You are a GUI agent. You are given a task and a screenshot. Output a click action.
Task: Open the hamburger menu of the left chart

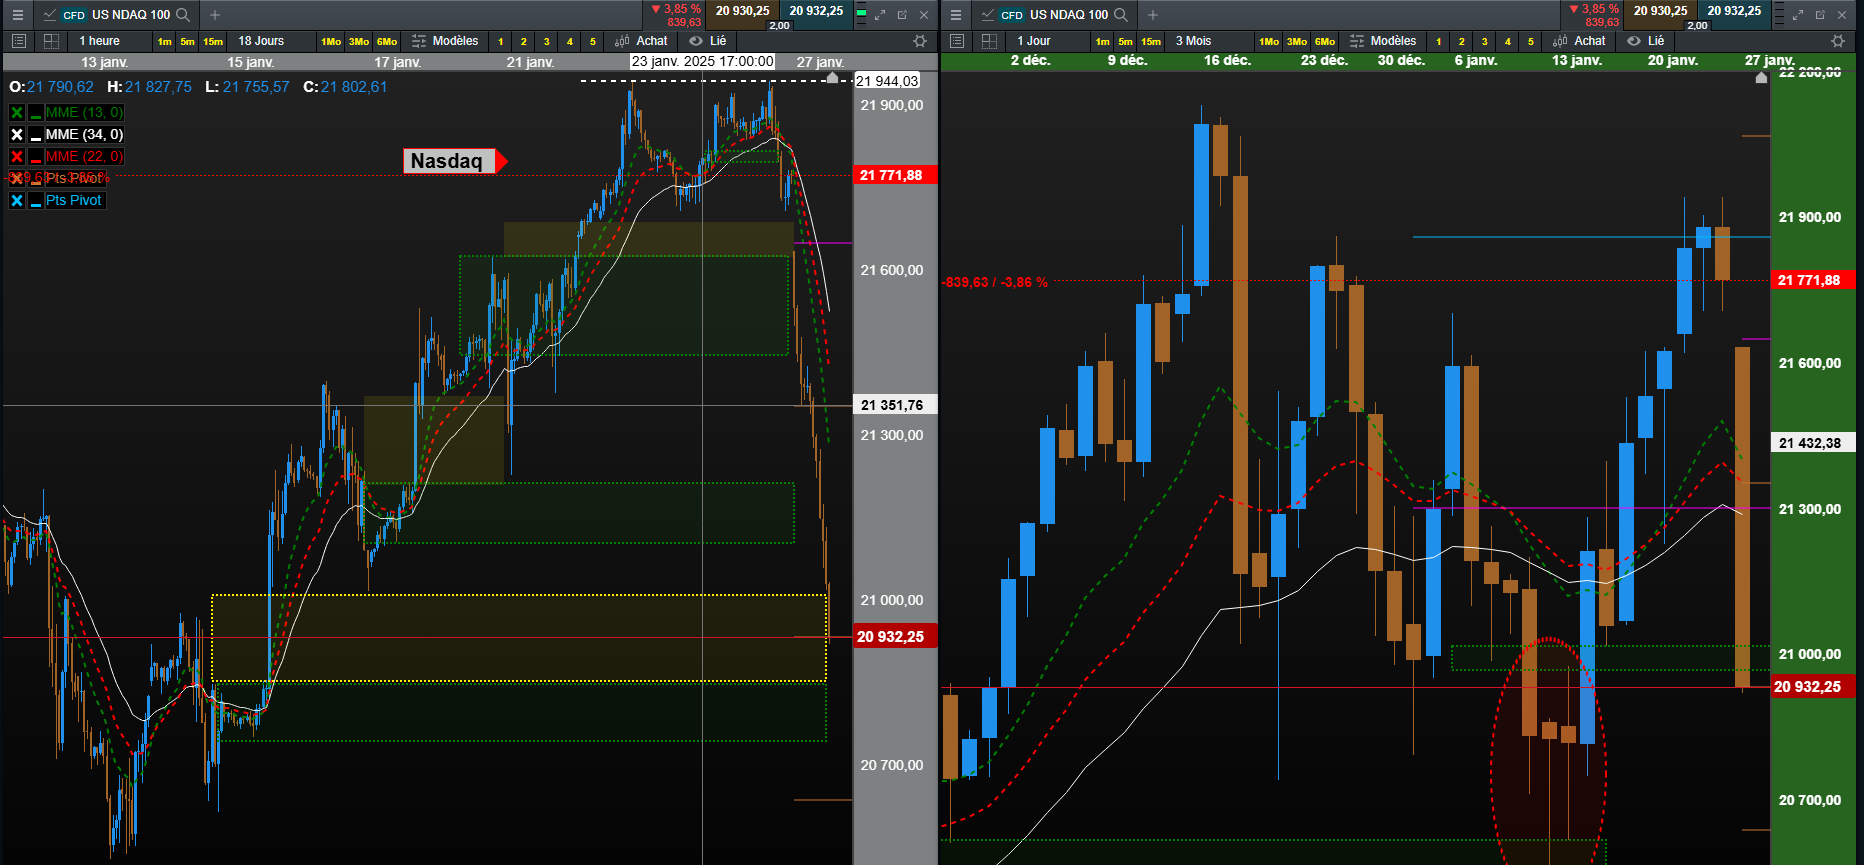click(17, 15)
